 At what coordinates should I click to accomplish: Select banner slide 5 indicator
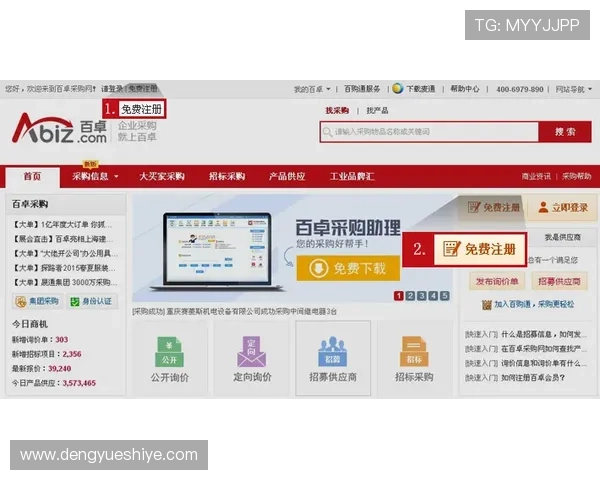pos(445,296)
